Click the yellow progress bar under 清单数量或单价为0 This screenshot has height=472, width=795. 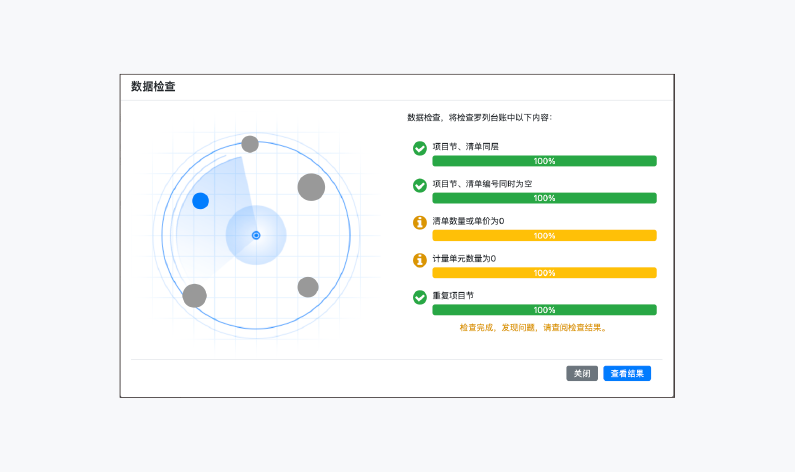[x=544, y=236]
